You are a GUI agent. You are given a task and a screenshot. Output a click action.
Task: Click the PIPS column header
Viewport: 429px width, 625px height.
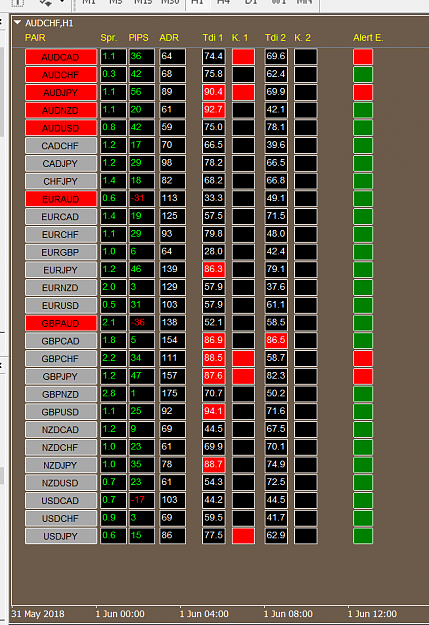[138, 38]
